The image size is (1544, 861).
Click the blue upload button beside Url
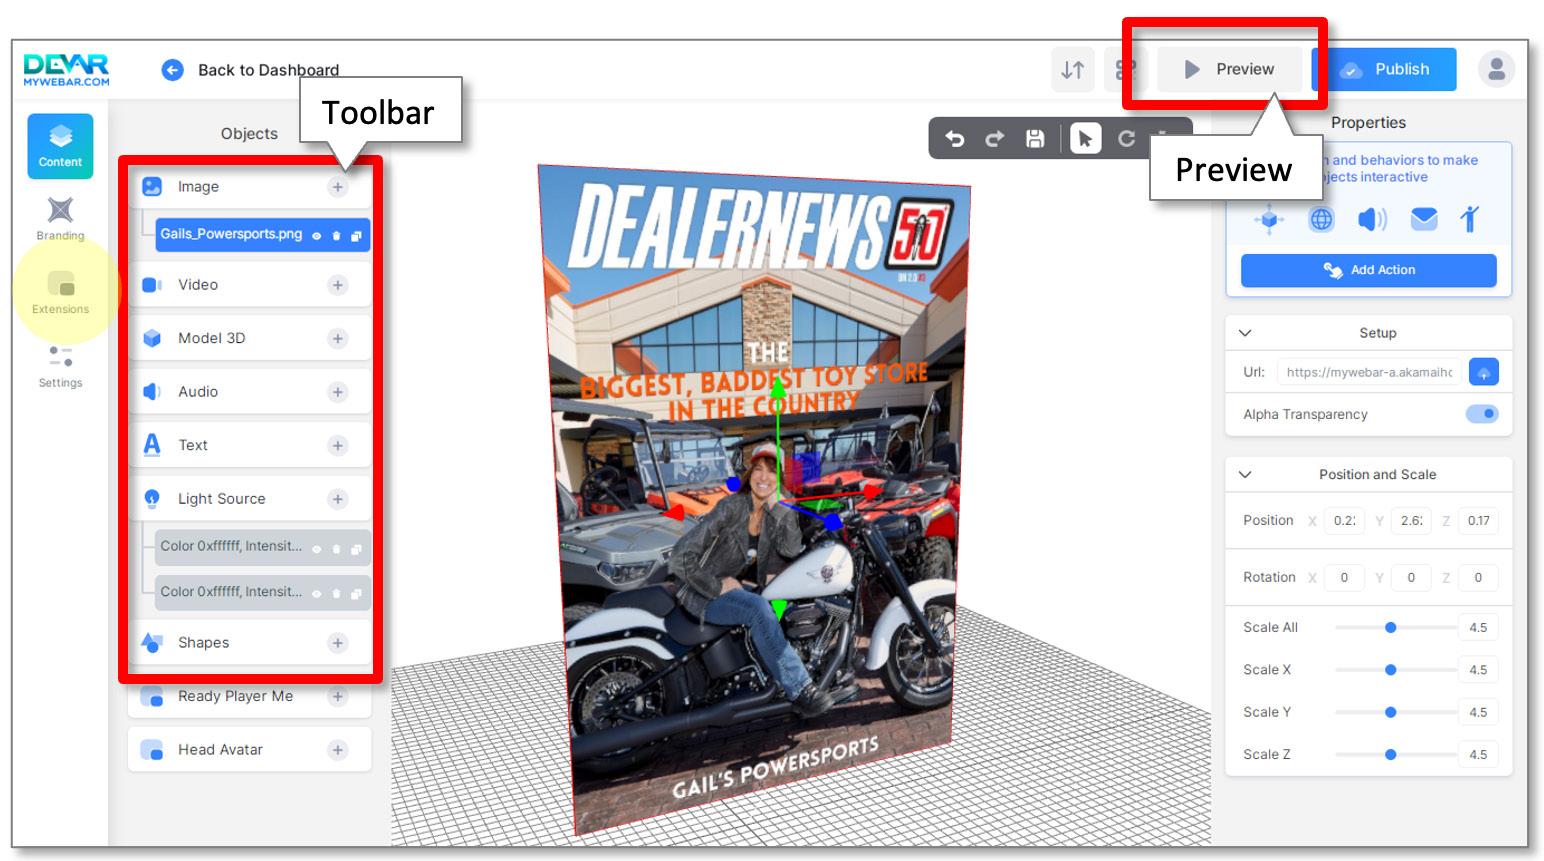[1484, 372]
